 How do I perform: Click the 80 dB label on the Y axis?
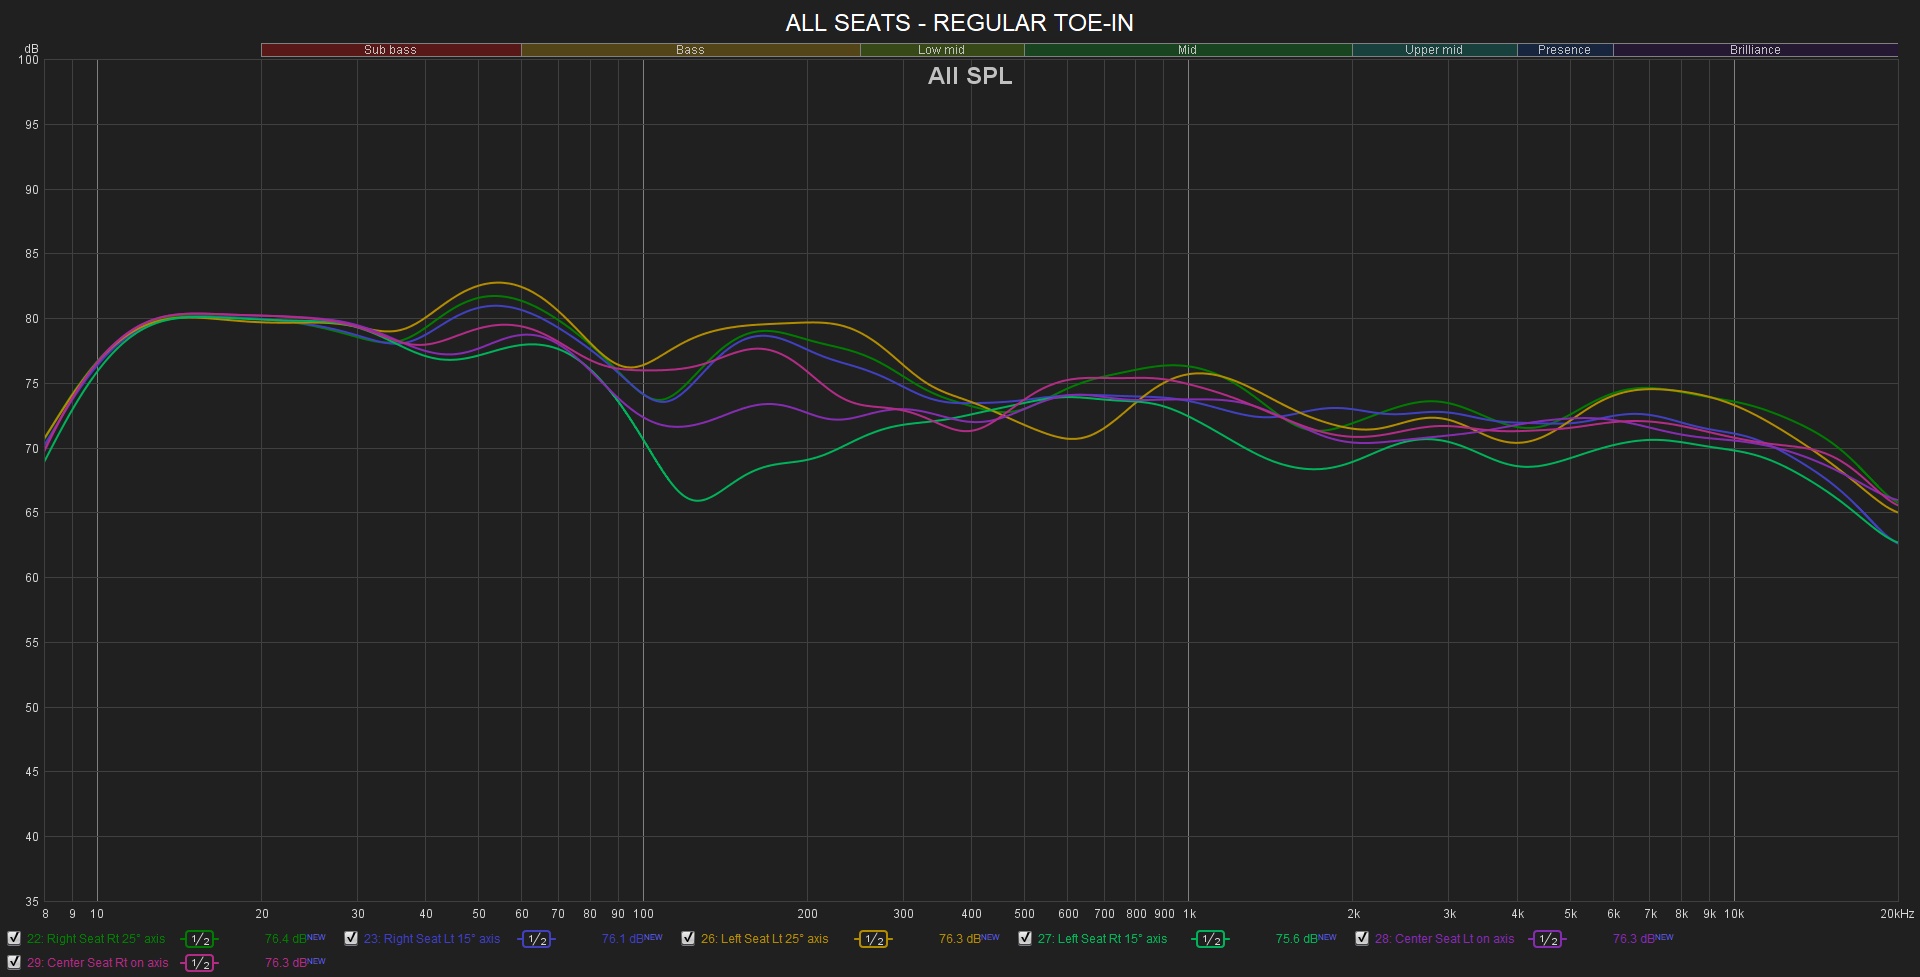[32, 319]
